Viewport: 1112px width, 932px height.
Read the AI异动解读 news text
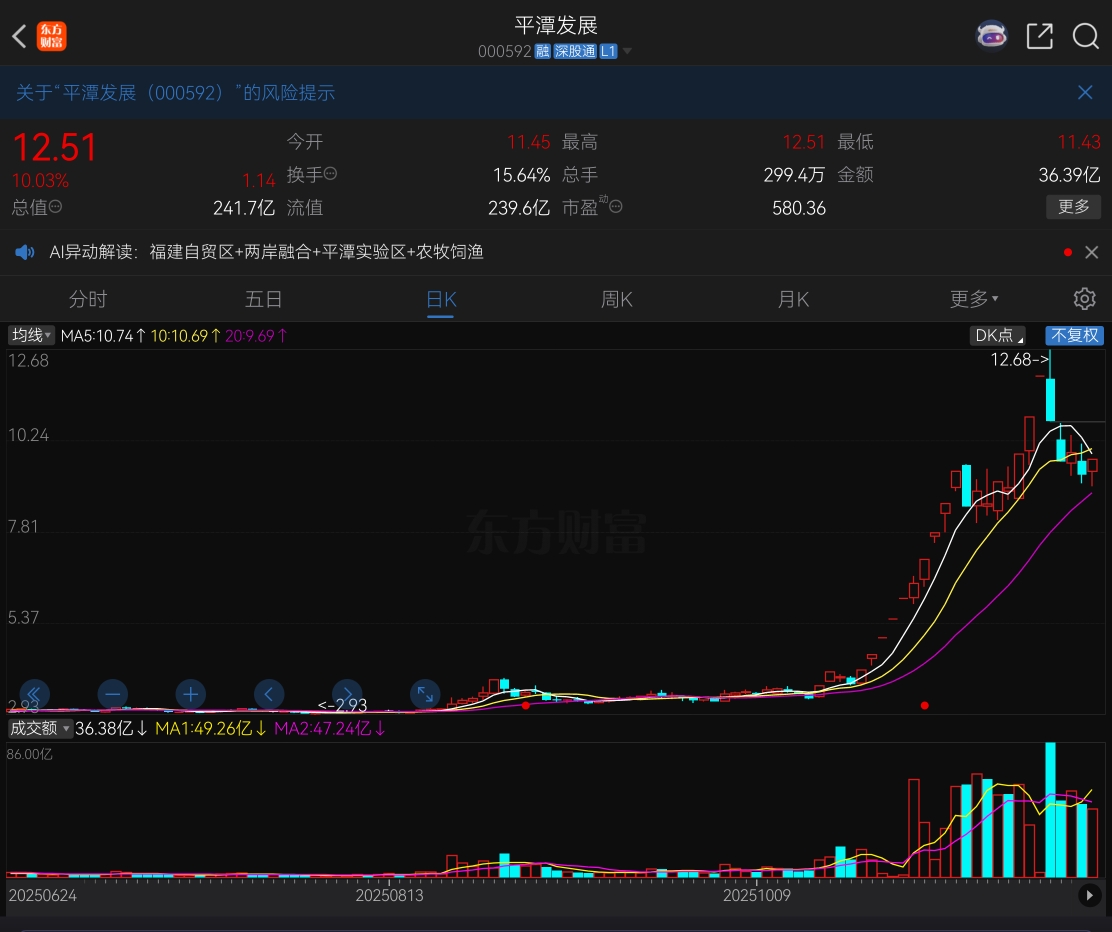pos(266,252)
